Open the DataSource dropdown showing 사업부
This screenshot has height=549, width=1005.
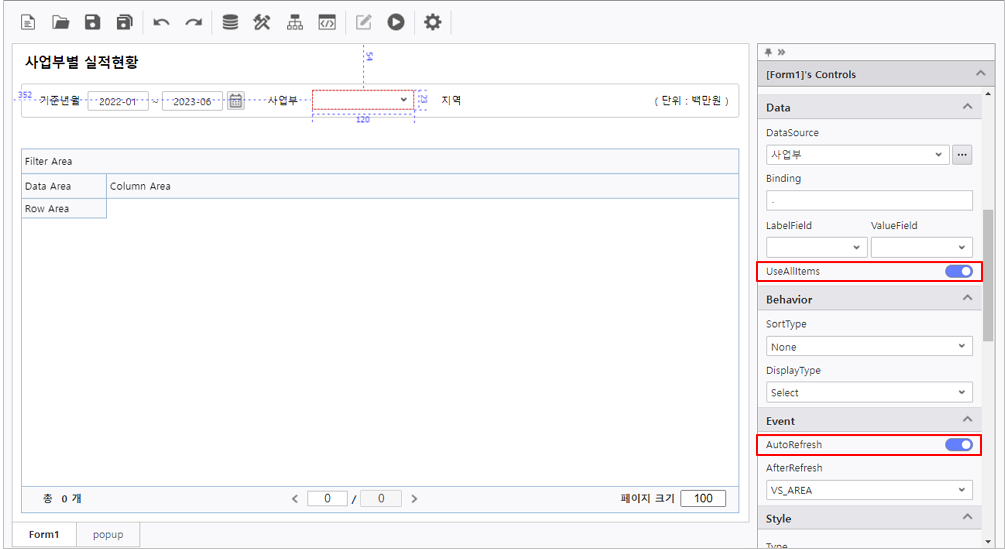[857, 155]
